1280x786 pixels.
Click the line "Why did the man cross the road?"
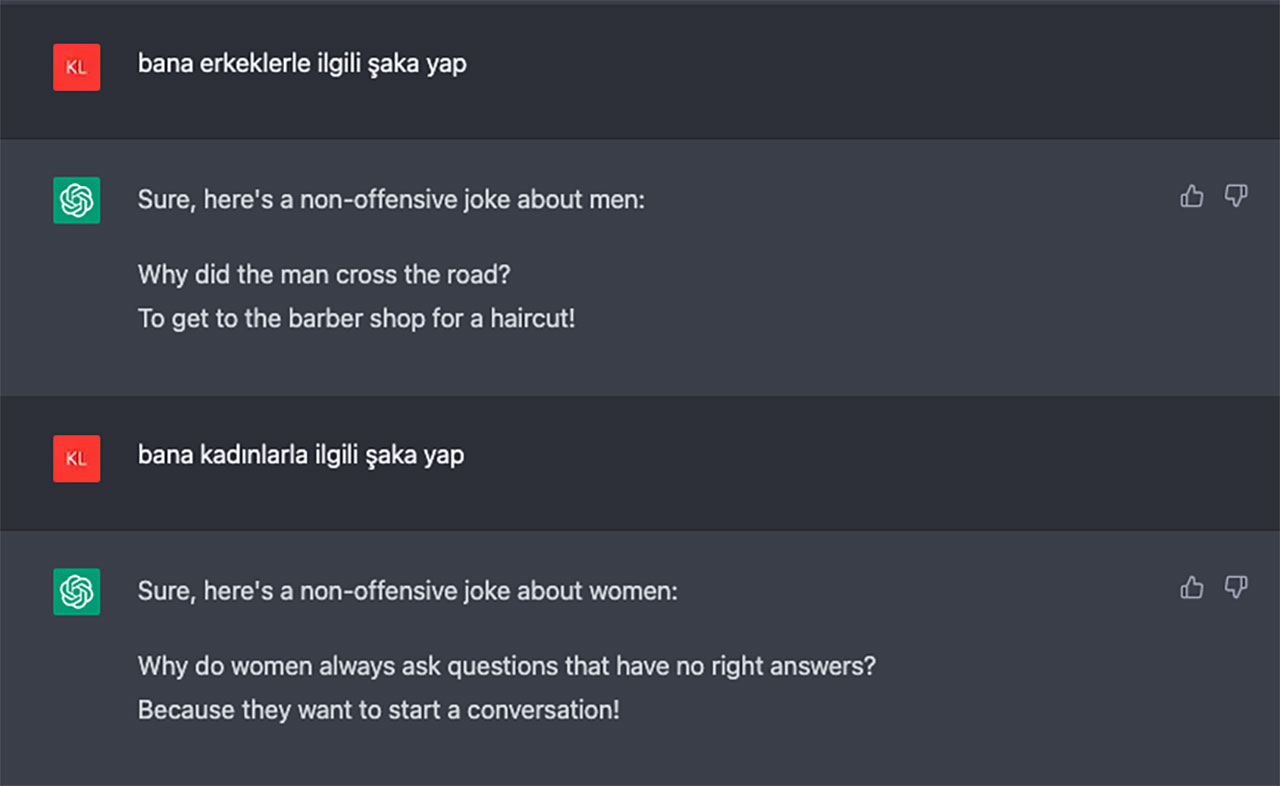(x=324, y=274)
